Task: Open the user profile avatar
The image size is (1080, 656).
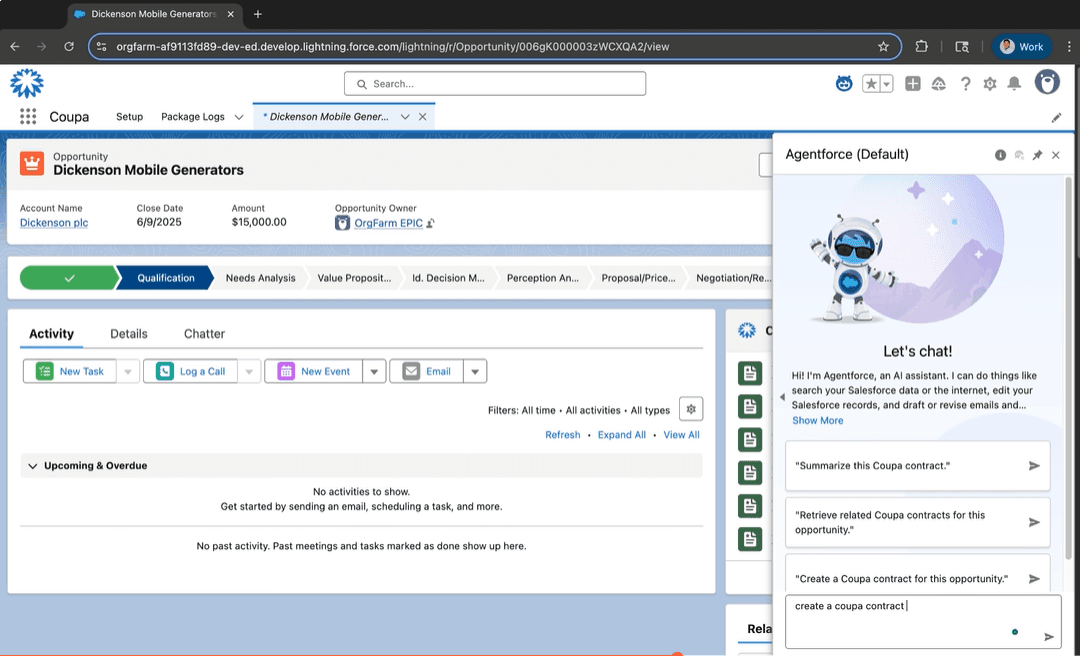Action: coord(1047,83)
